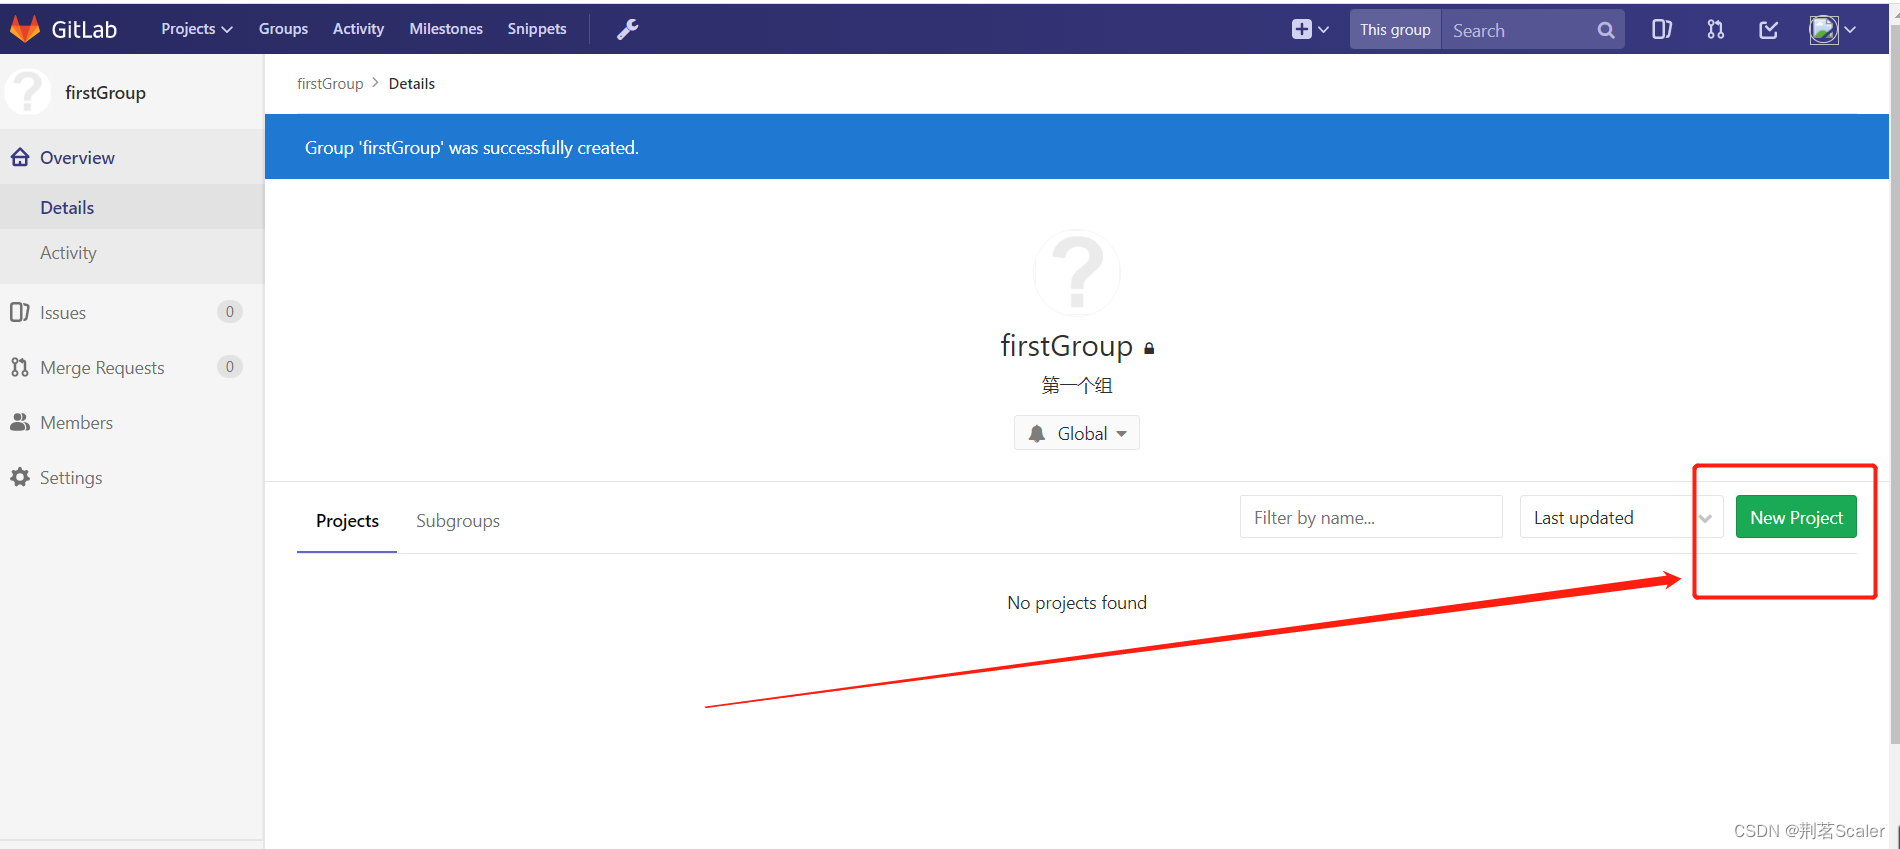Open the Last updated sort dropdown
Screen dimensions: 1900x849
[1621, 517]
